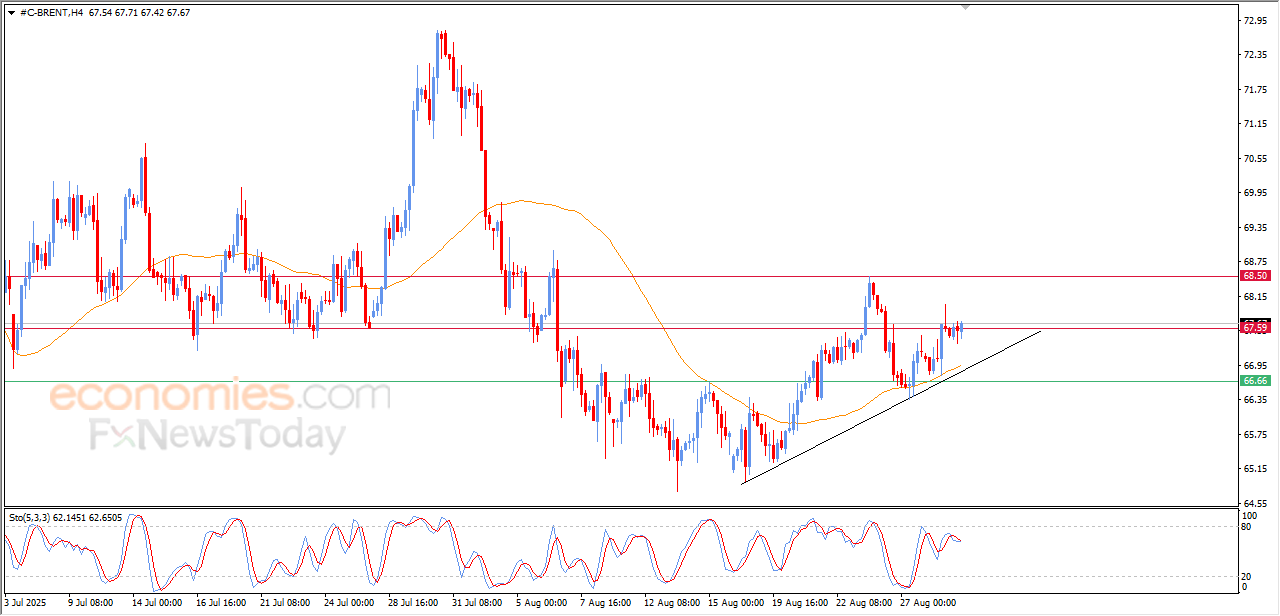Click the 66.35 value on price axis

(x=1255, y=400)
